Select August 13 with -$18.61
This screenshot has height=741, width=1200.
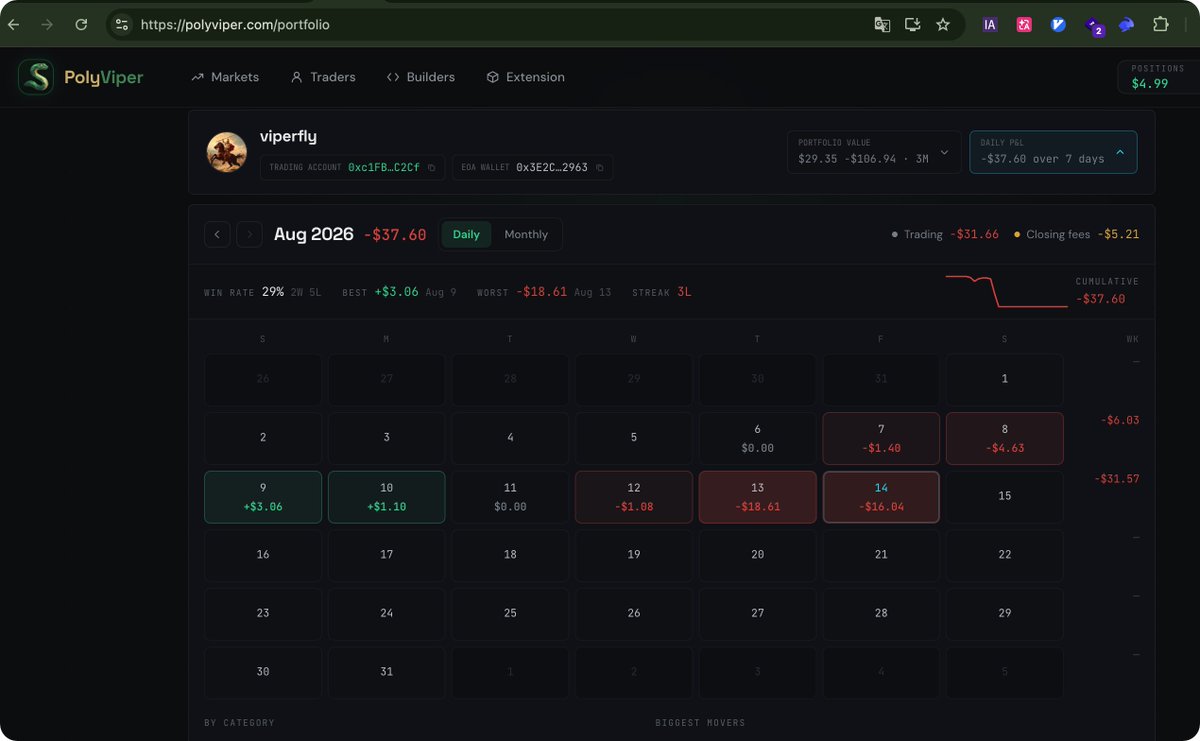757,497
